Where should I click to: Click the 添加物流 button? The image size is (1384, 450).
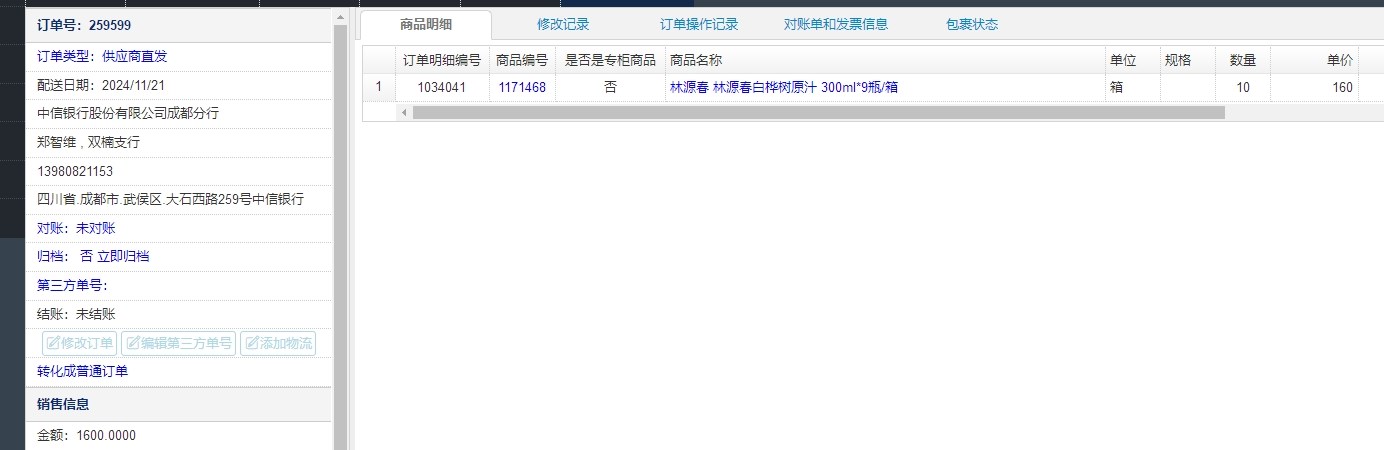(278, 343)
